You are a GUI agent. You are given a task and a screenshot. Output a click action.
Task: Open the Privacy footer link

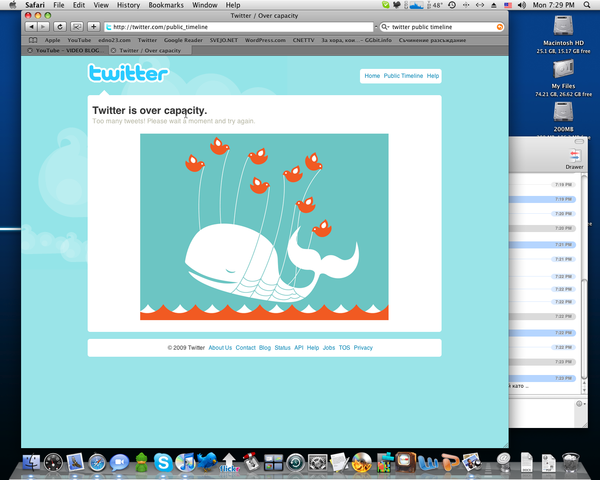[x=363, y=348]
